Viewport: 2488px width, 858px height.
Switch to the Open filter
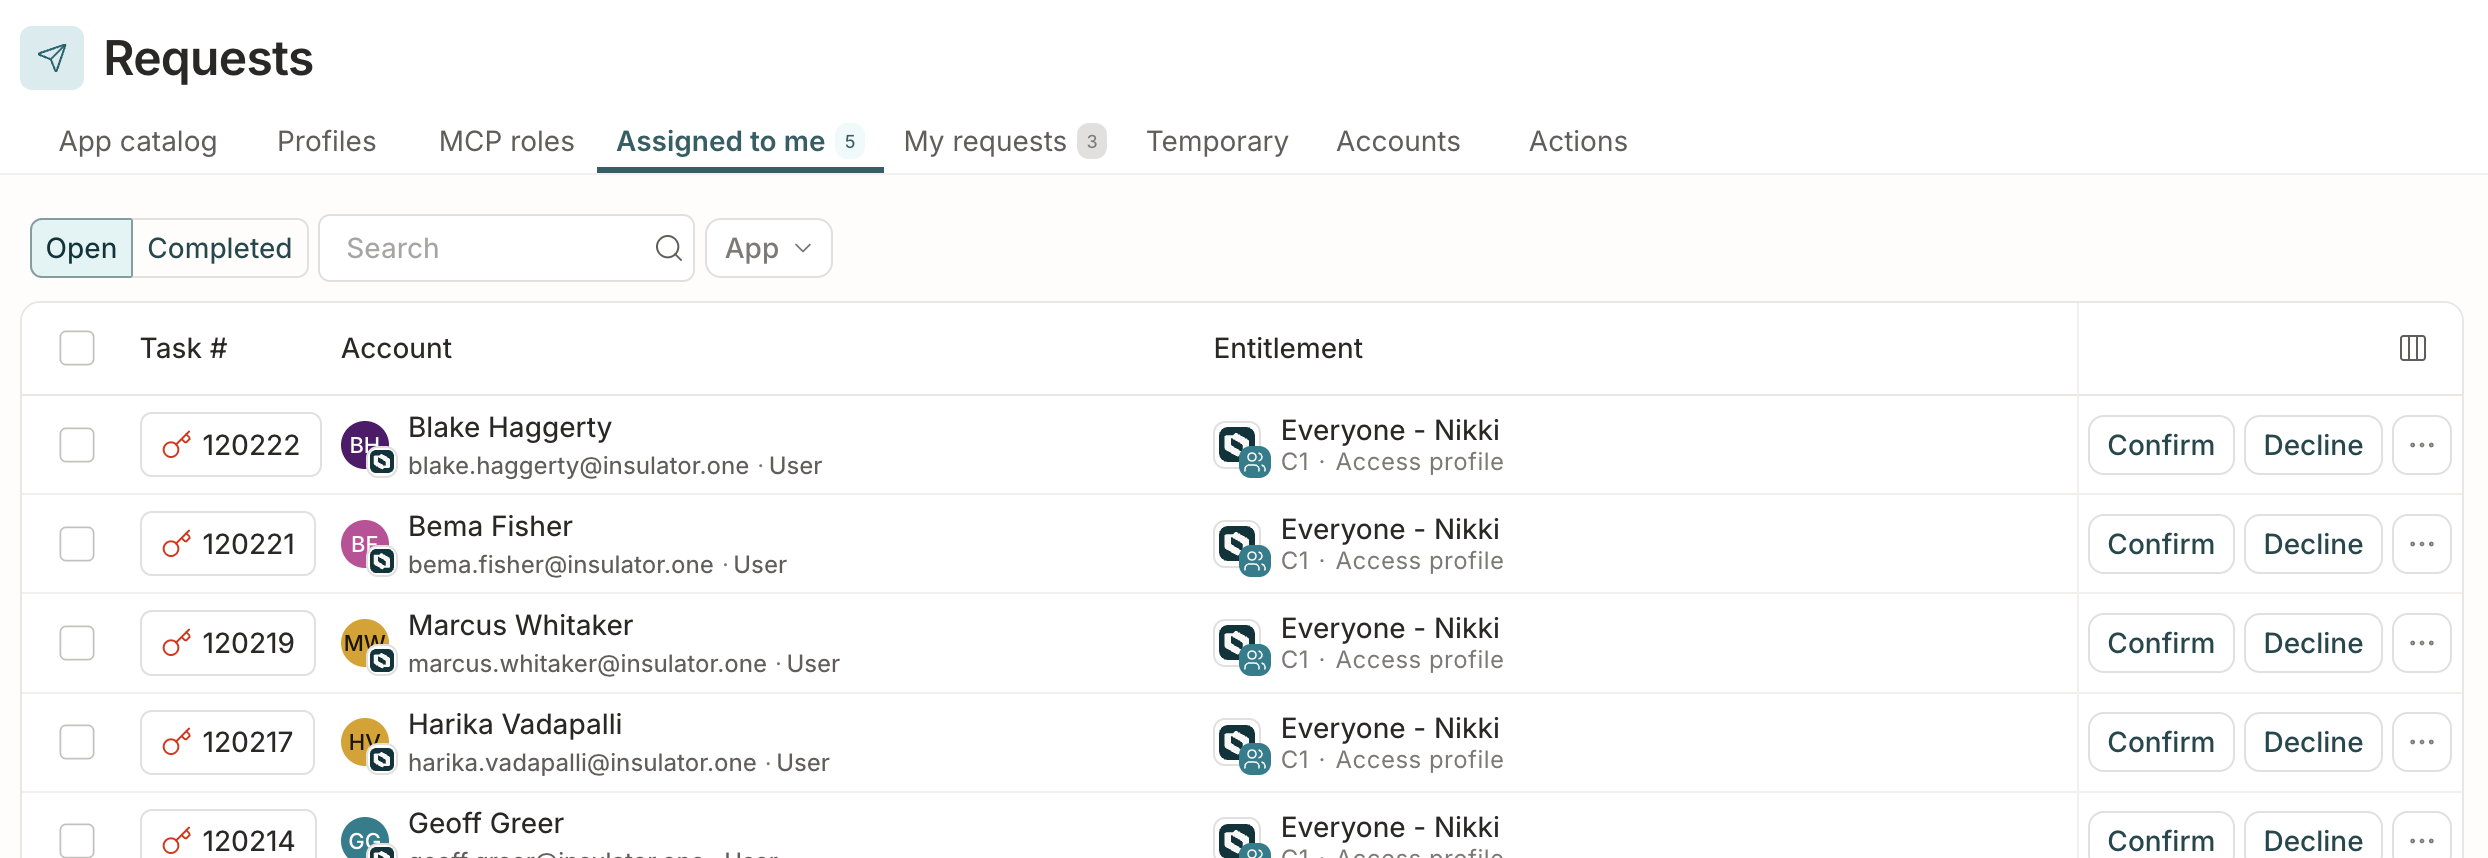tap(81, 248)
